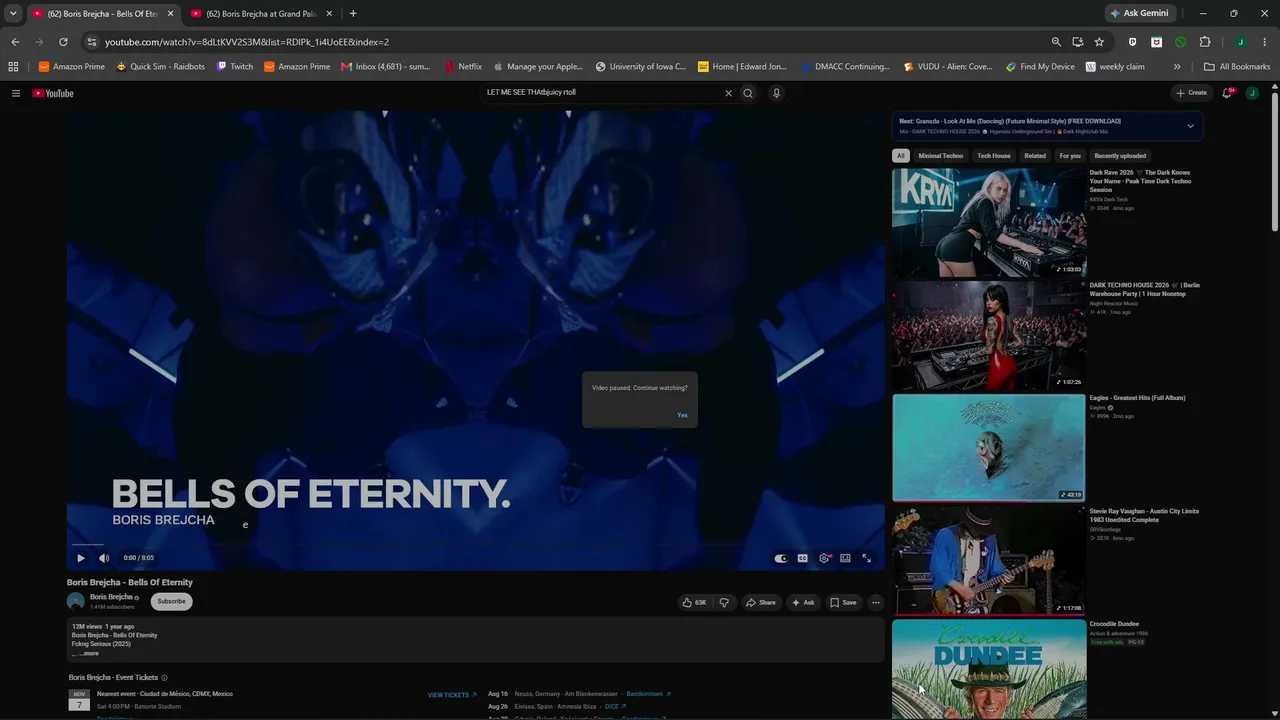Enter fullscreen mode for the video
This screenshot has width=1280, height=720.
click(x=866, y=558)
